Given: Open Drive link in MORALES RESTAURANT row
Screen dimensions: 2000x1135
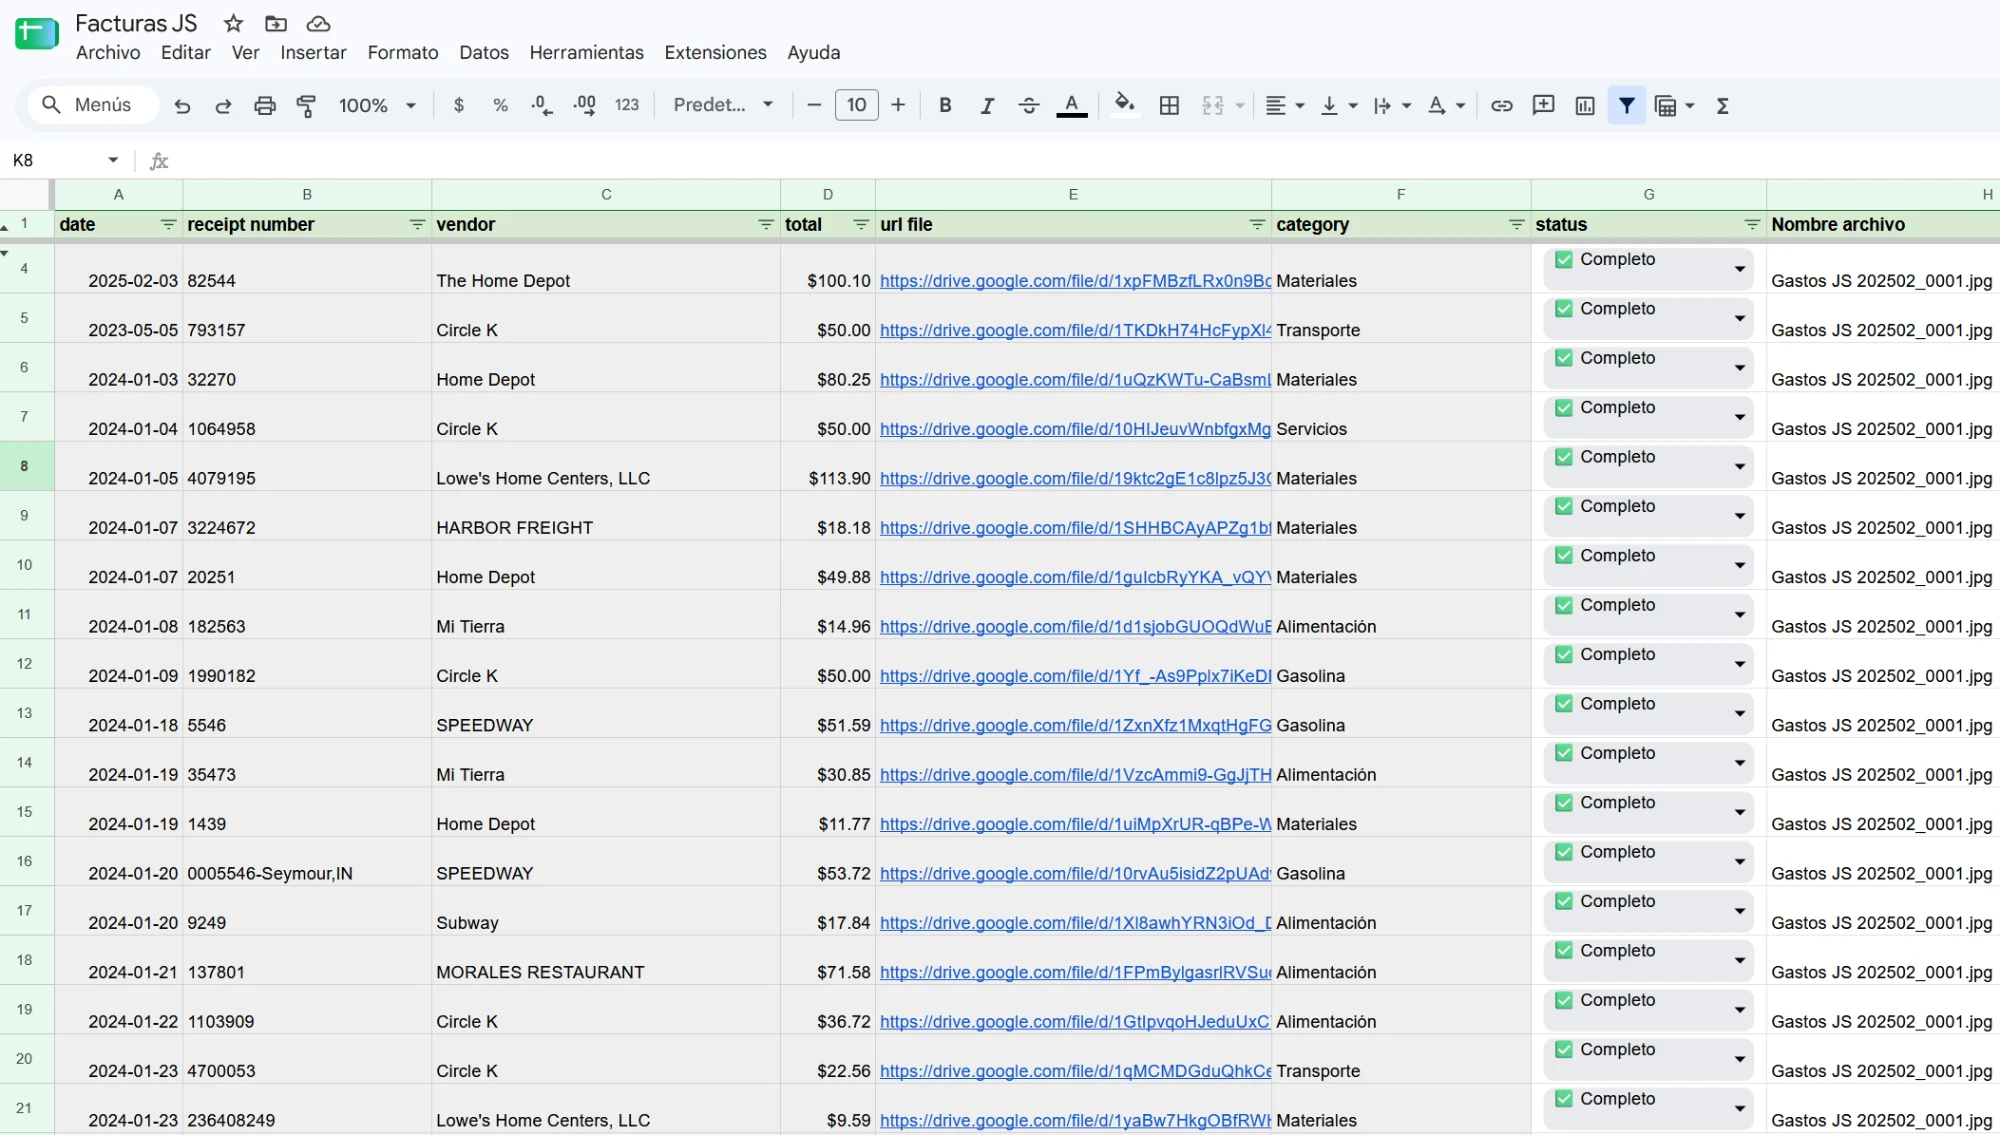Looking at the screenshot, I should (1075, 972).
